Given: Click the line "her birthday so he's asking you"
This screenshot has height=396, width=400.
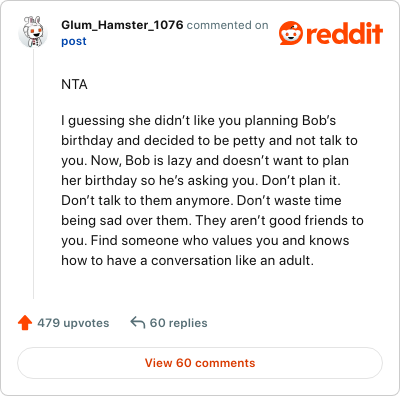Looking at the screenshot, I should pyautogui.click(x=201, y=181).
